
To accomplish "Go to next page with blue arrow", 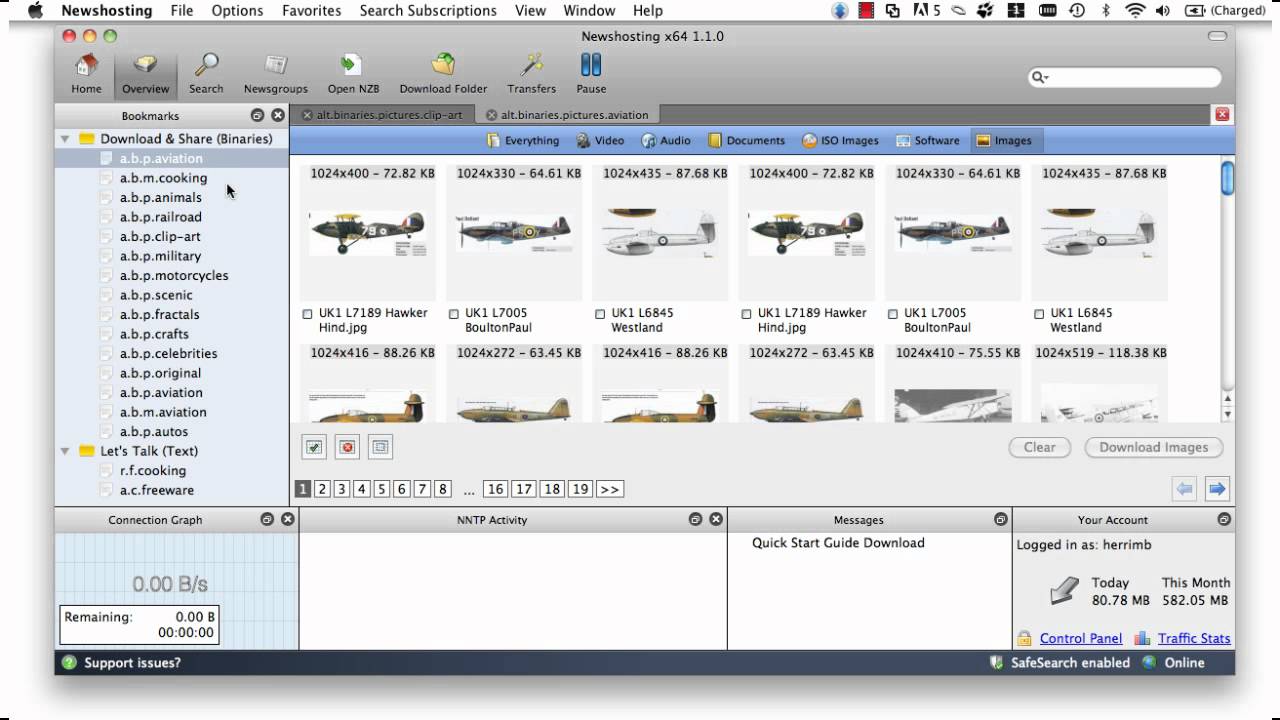I will coord(1217,489).
